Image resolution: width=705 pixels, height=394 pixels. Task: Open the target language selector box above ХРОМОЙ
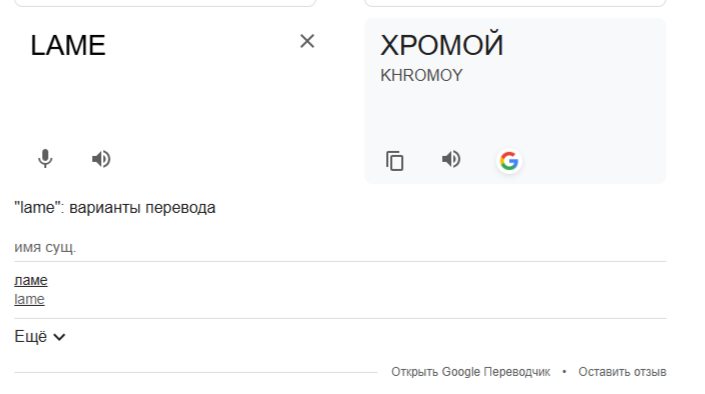(515, 3)
